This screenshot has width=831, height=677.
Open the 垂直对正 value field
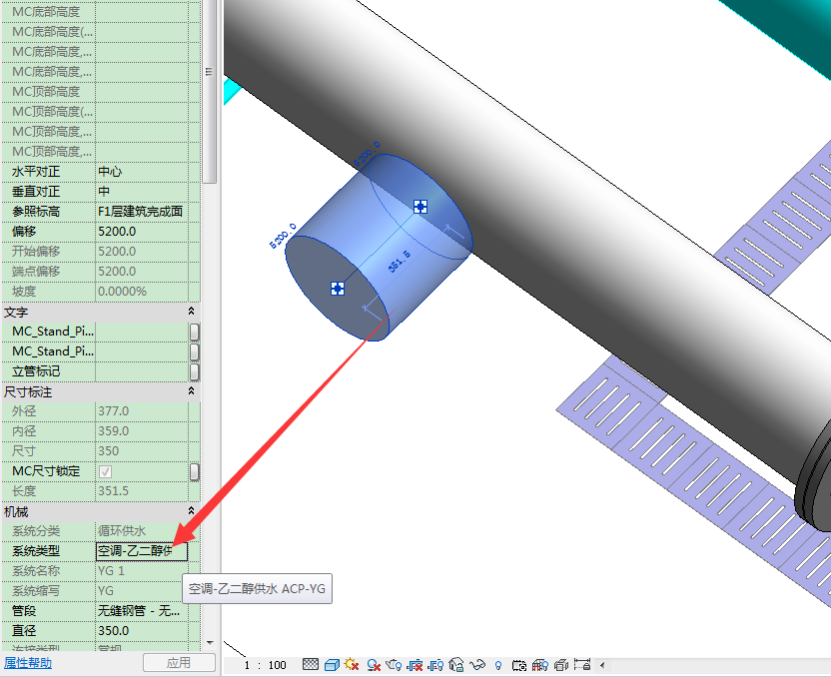(x=142, y=191)
